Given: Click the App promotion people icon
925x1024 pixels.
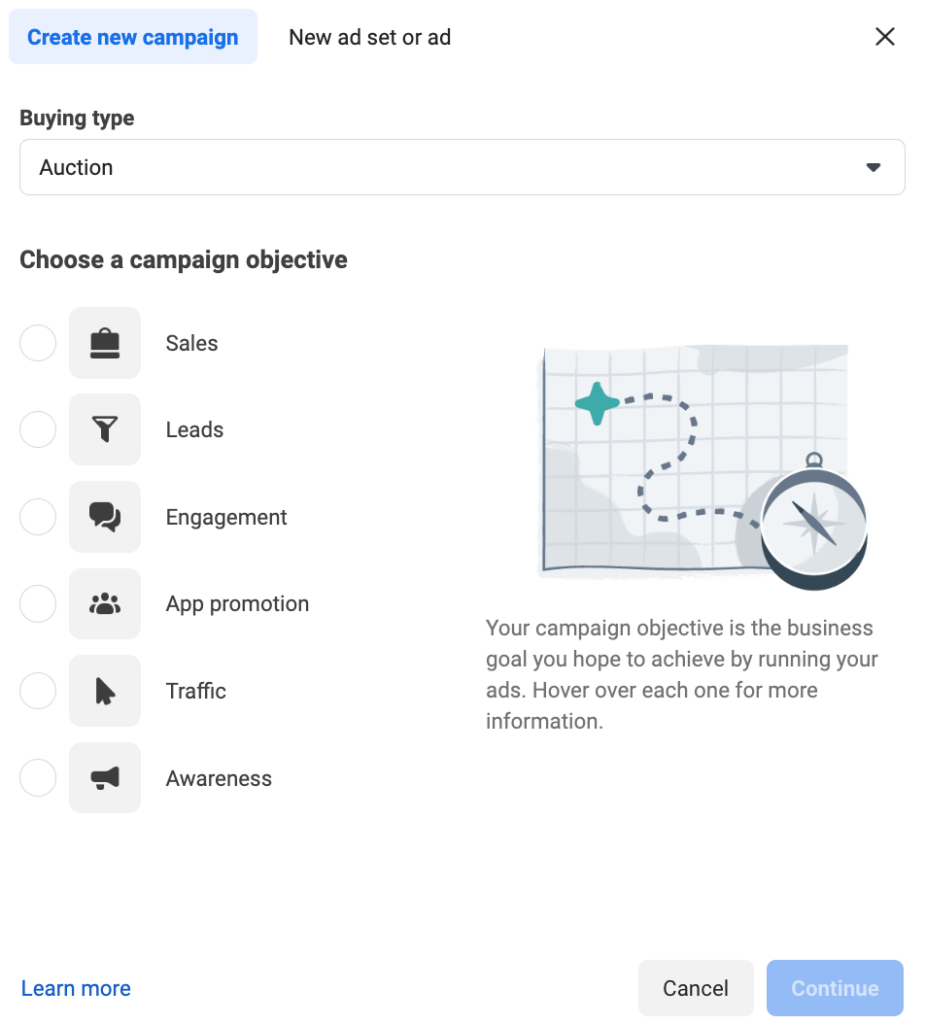Looking at the screenshot, I should pyautogui.click(x=105, y=604).
